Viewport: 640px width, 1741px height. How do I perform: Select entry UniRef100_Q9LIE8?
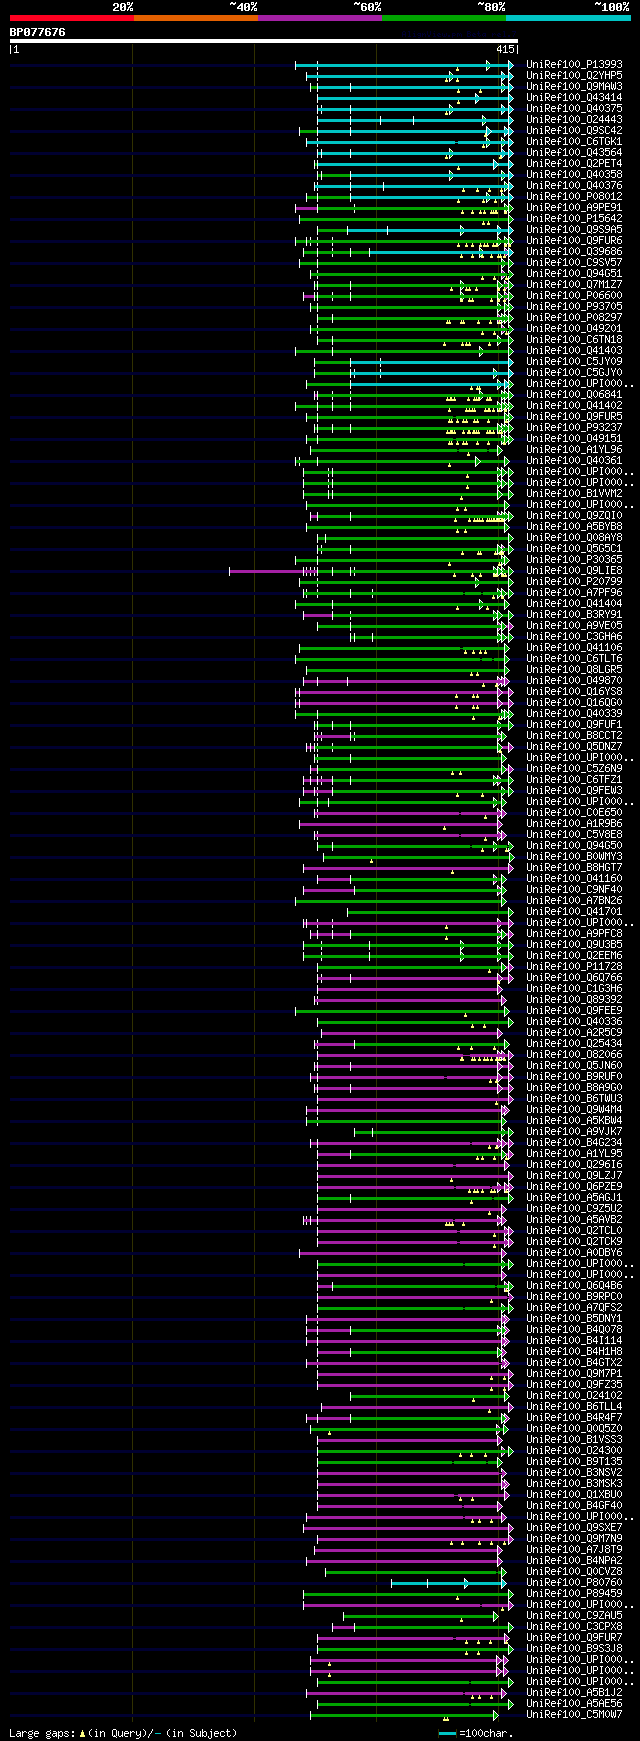click(574, 571)
